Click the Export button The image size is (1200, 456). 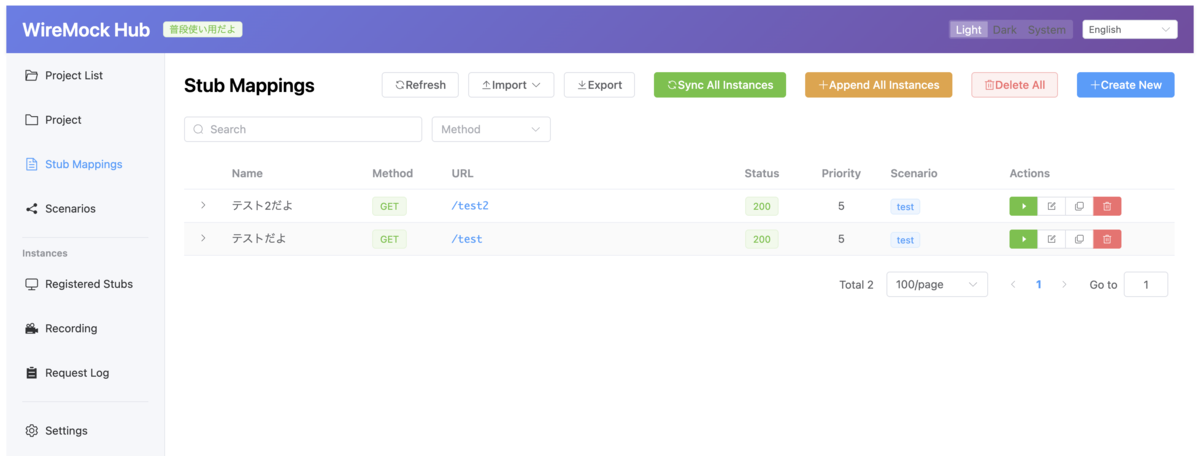[x=599, y=85]
